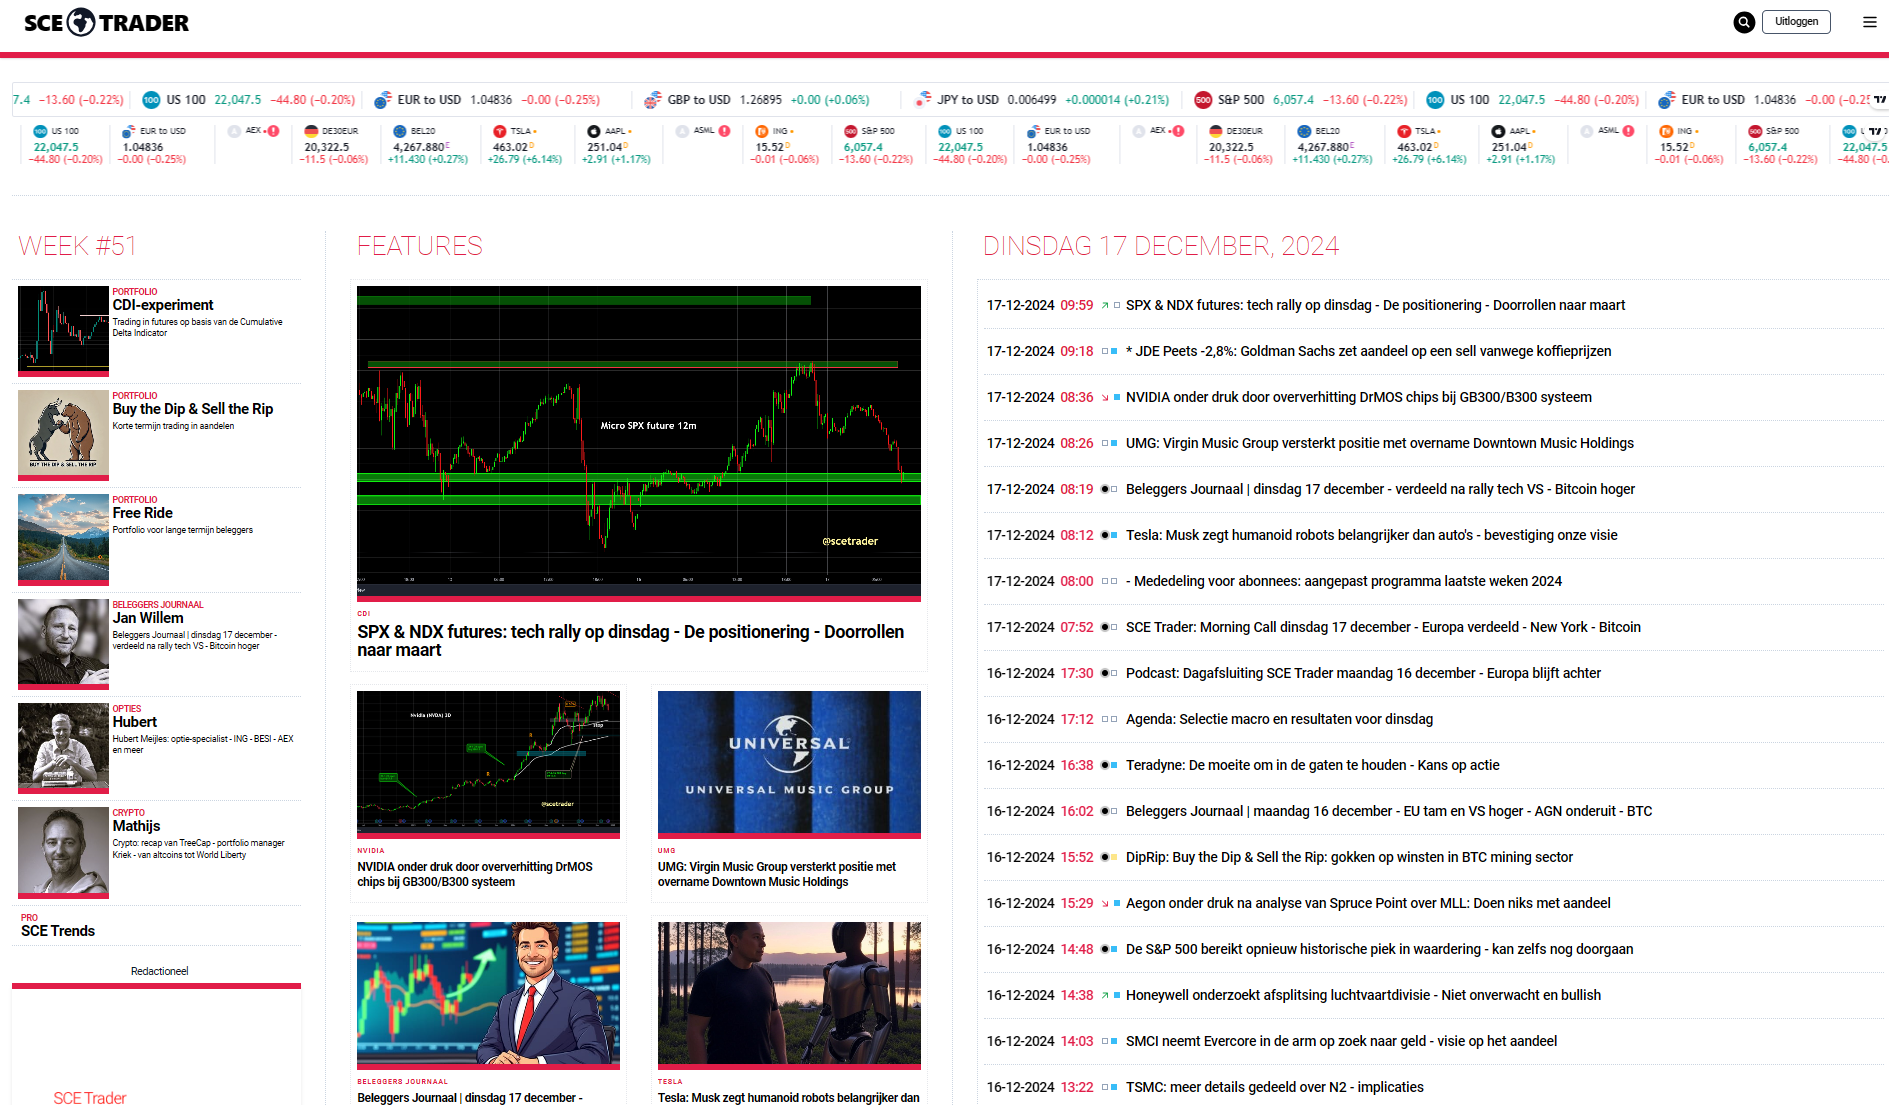Open the search via magnifier icon

click(x=1744, y=22)
